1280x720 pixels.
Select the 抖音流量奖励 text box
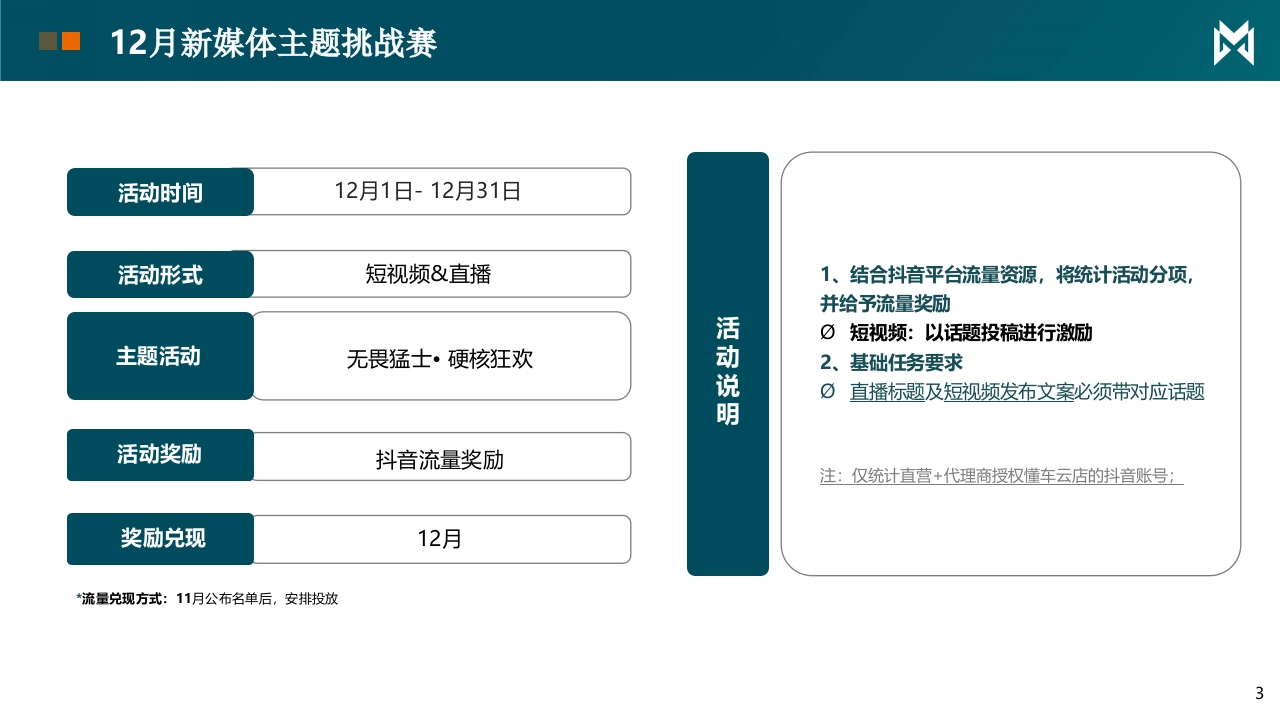[440, 458]
